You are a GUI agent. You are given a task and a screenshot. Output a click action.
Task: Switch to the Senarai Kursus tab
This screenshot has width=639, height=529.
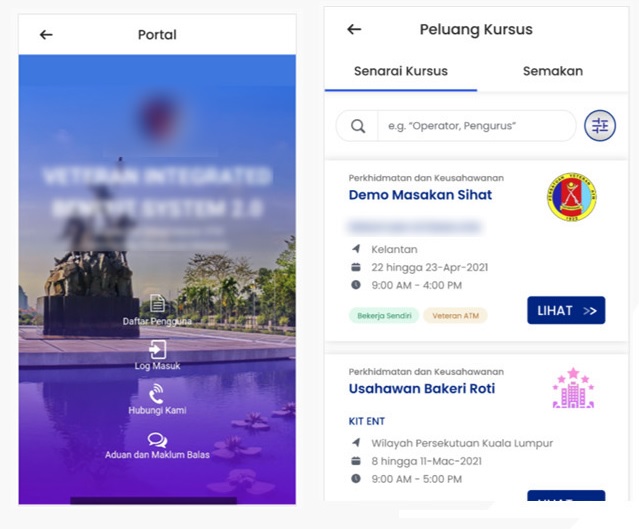point(401,71)
